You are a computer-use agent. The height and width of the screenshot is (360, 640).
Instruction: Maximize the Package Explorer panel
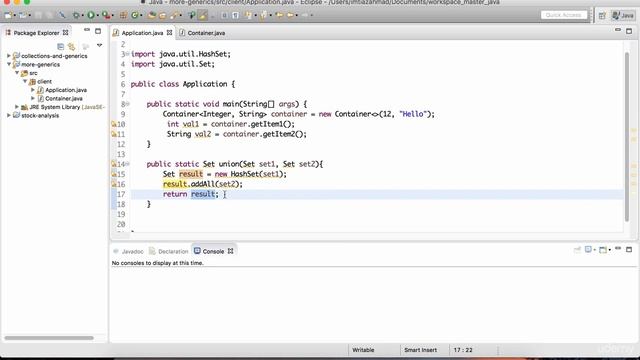98,31
